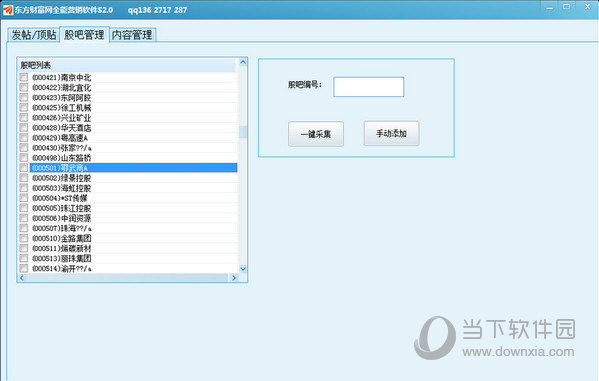Check the box of highlighted (000501) row
The height and width of the screenshot is (381, 599).
point(24,168)
